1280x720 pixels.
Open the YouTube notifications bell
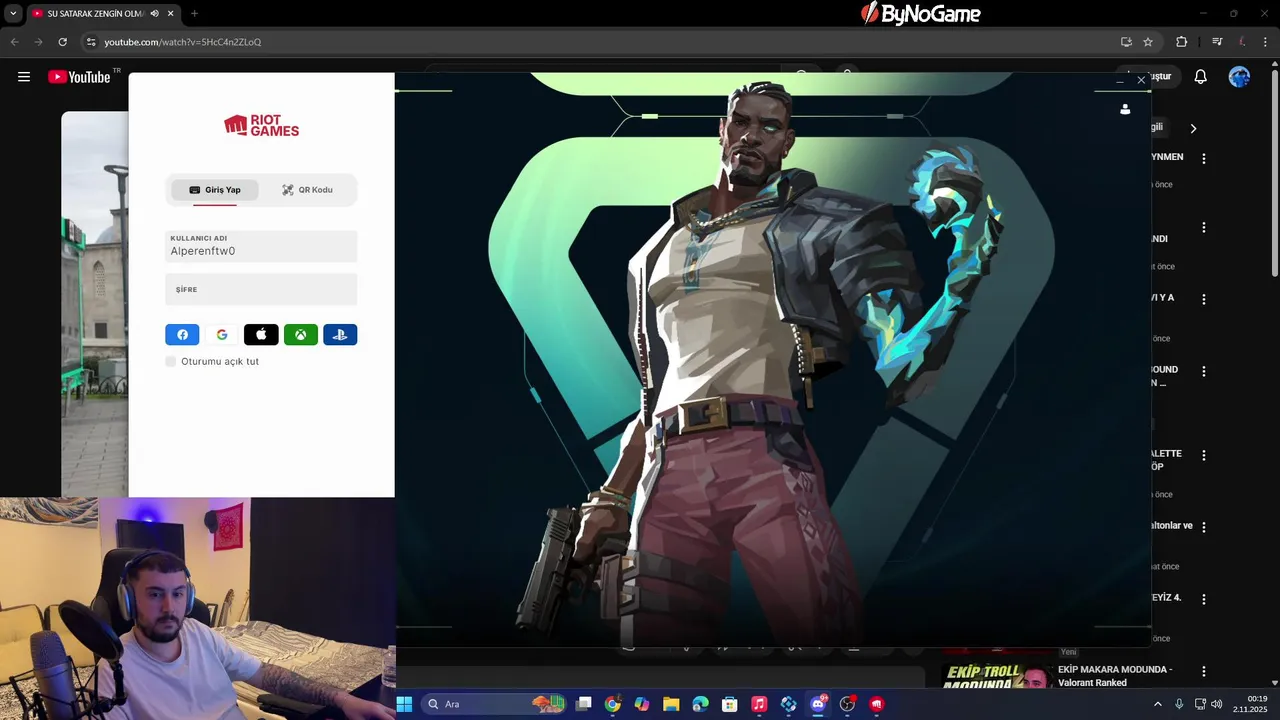point(1201,77)
